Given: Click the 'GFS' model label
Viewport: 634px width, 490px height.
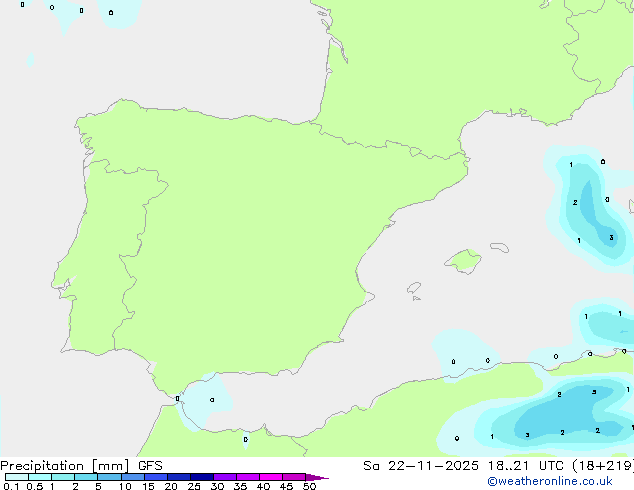Looking at the screenshot, I should 150,466.
